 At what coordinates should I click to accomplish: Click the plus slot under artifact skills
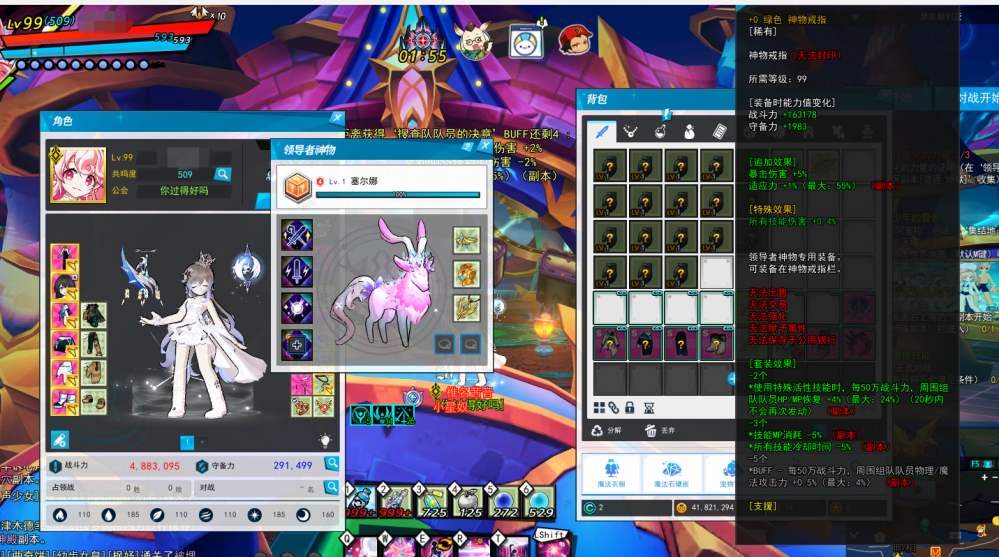[x=297, y=345]
